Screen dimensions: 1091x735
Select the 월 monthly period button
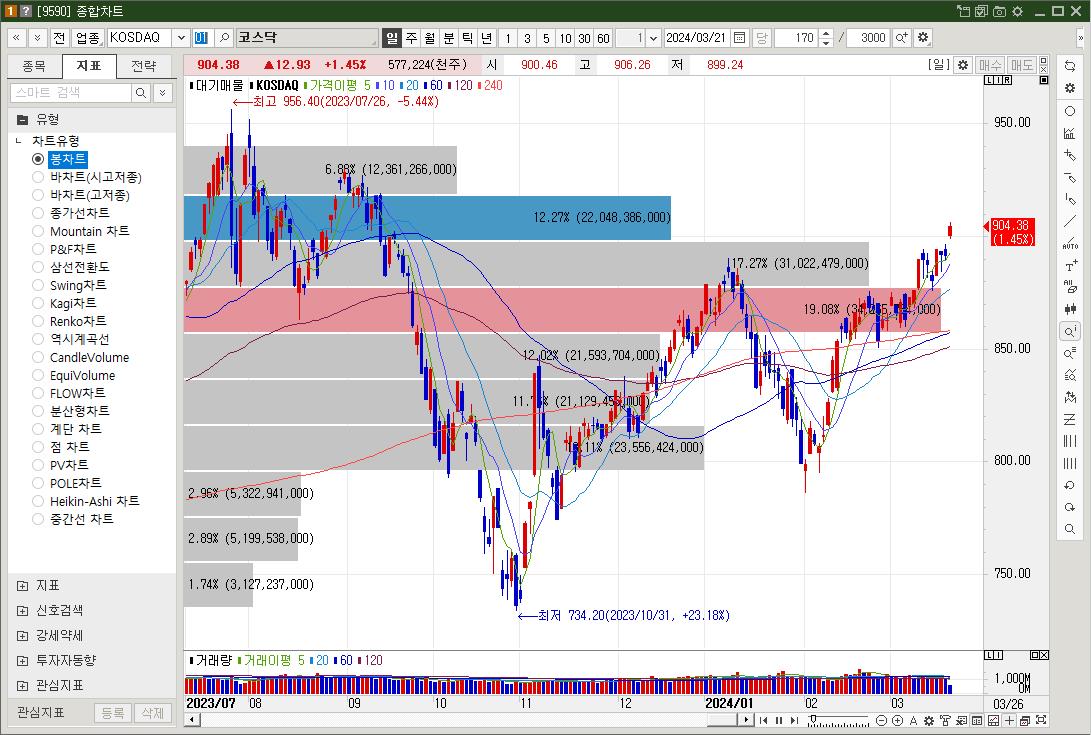430,38
